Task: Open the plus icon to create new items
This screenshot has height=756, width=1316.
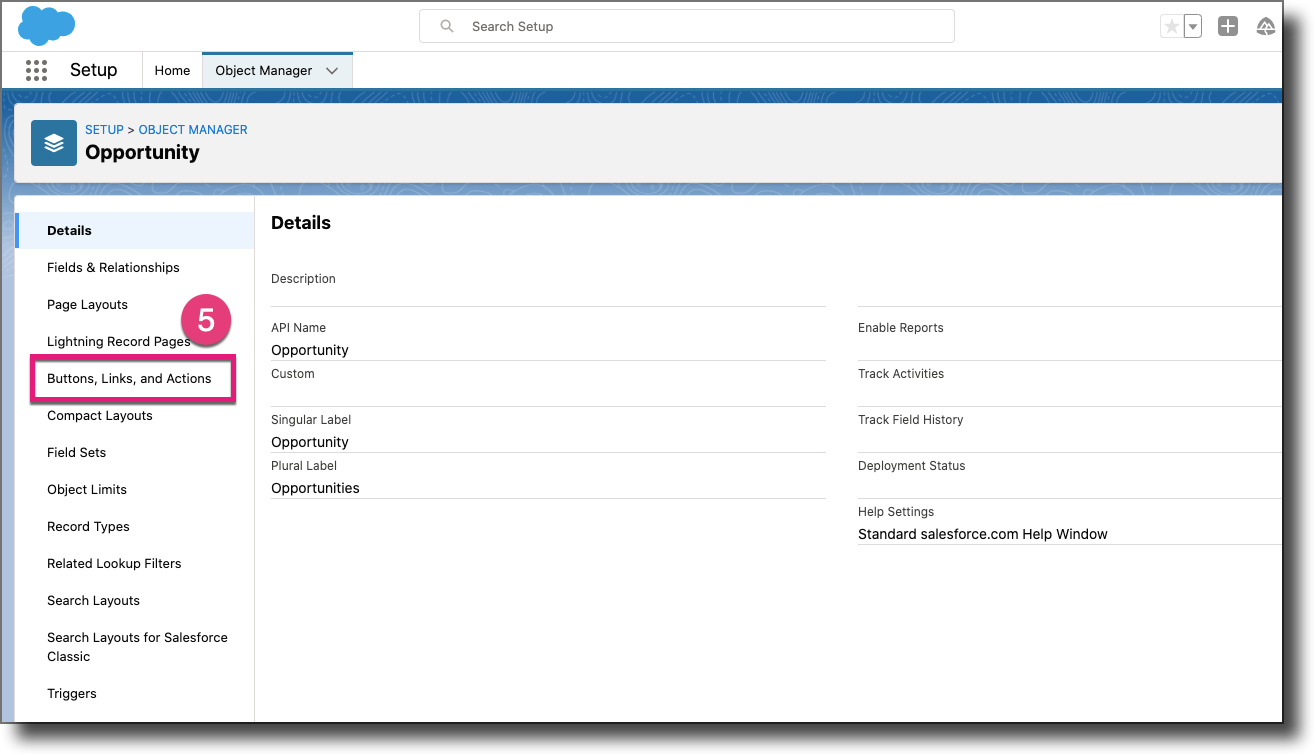Action: (x=1228, y=26)
